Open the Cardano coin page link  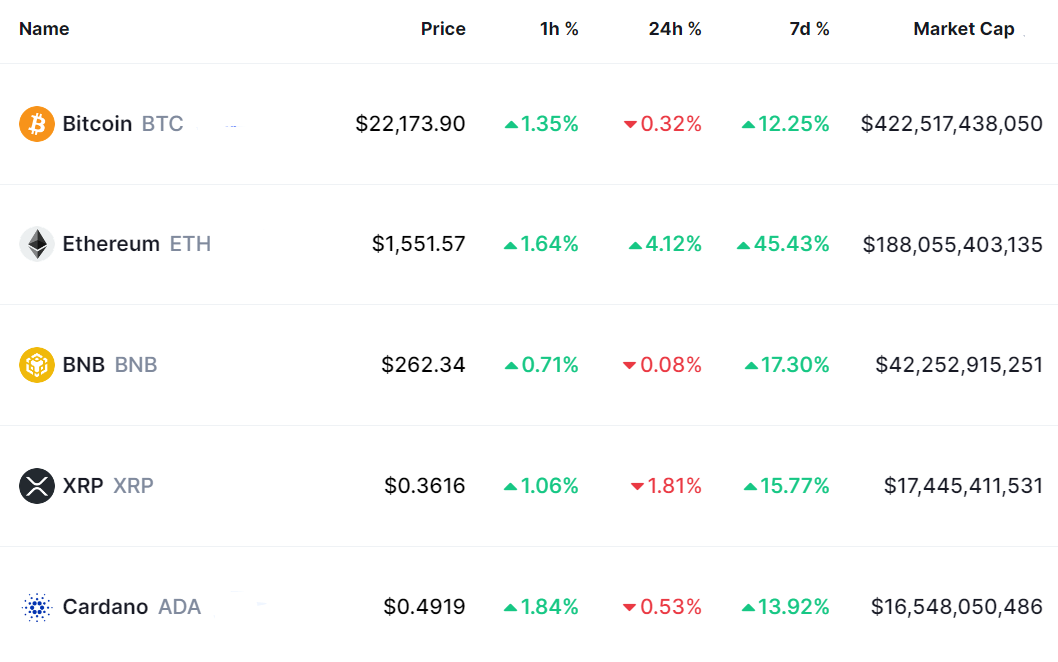pyautogui.click(x=105, y=607)
